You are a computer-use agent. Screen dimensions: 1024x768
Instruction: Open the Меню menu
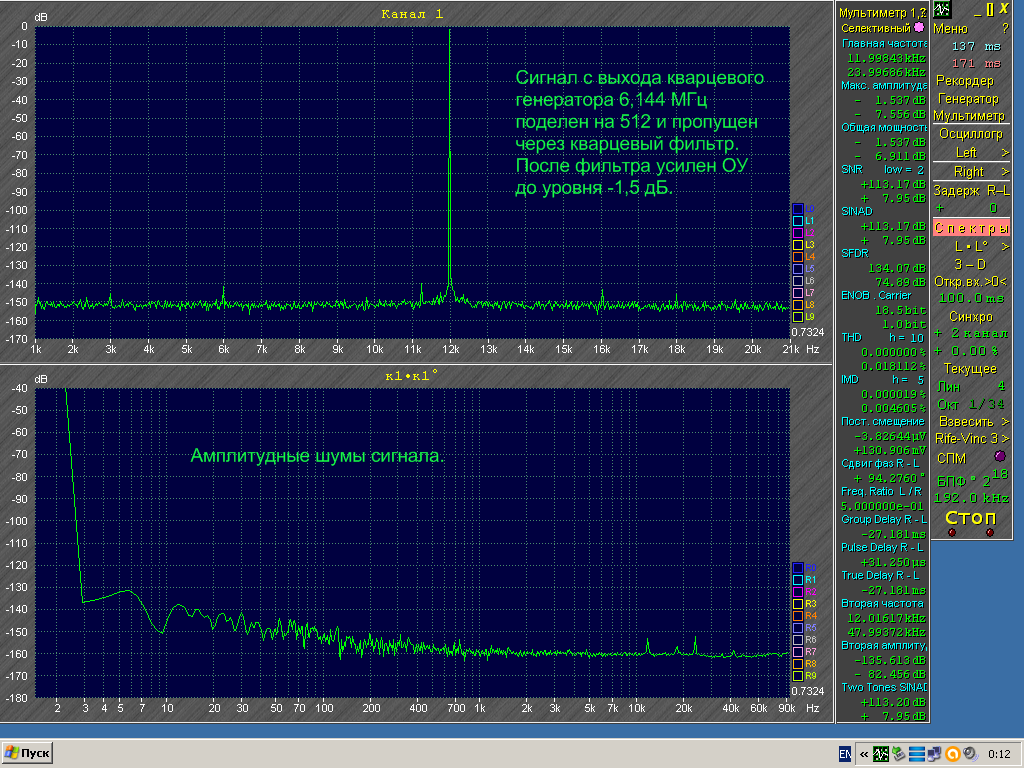pyautogui.click(x=951, y=29)
